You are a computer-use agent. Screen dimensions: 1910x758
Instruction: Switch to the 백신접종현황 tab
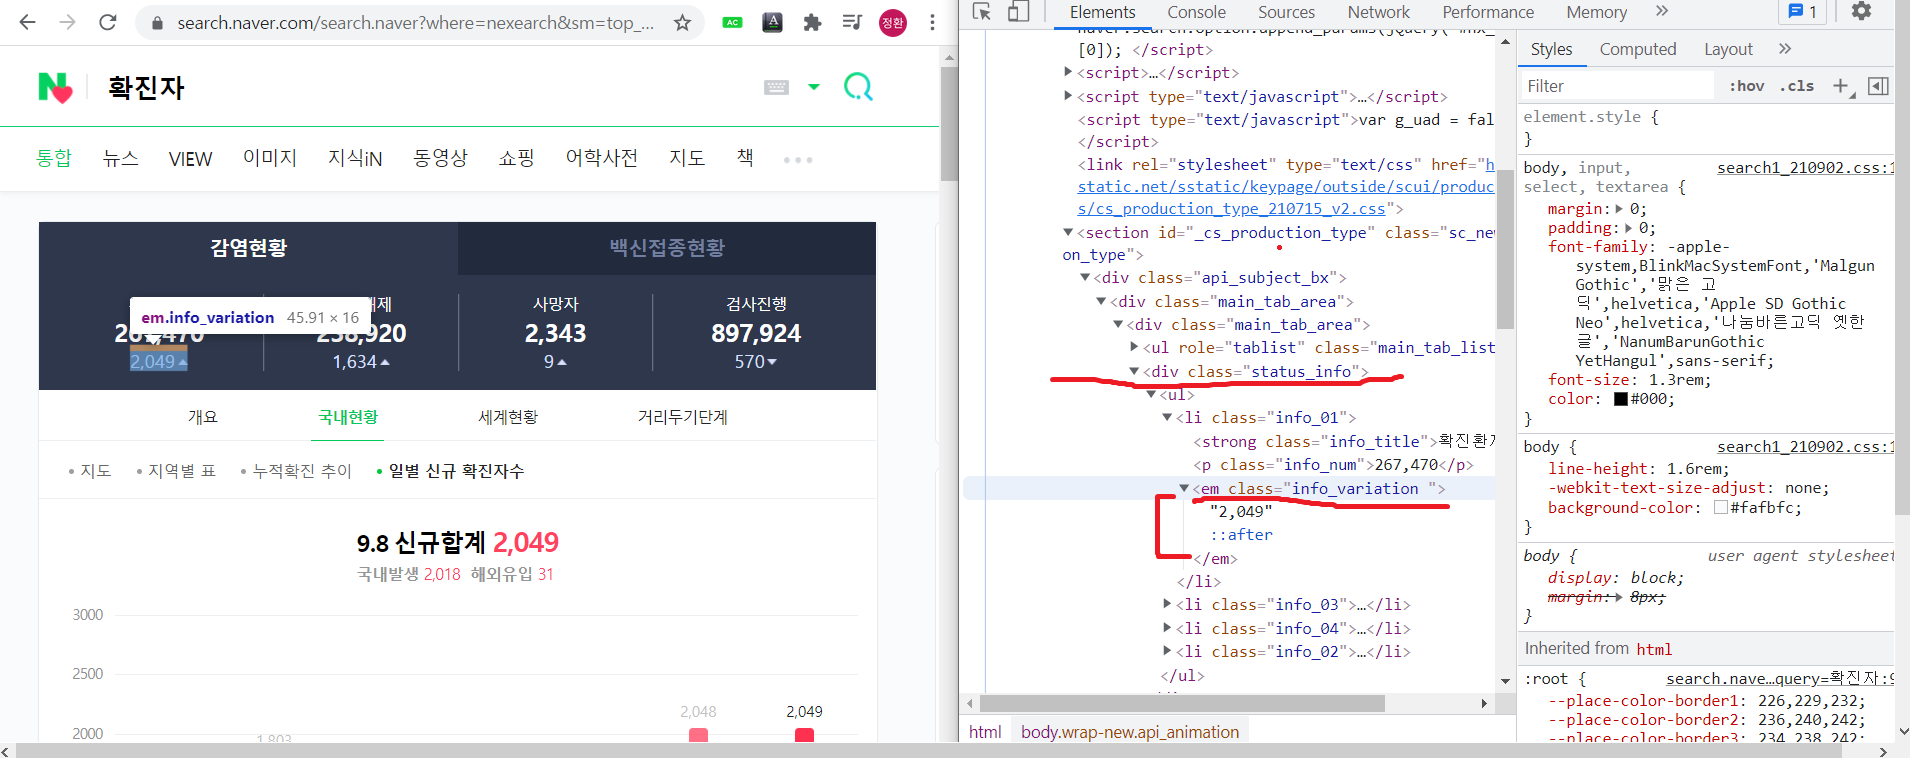(x=667, y=248)
